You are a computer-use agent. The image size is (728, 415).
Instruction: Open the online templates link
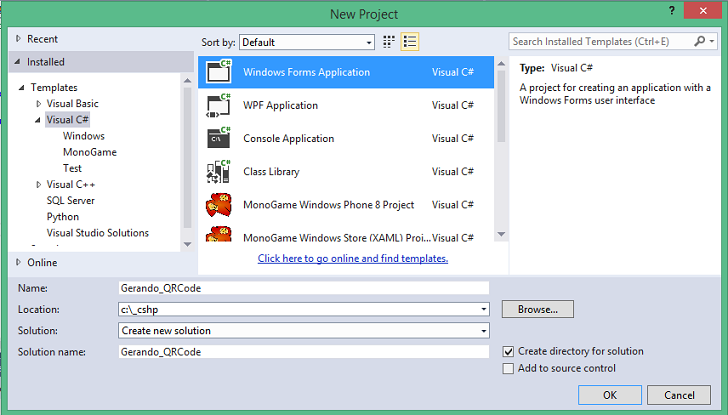(x=353, y=259)
